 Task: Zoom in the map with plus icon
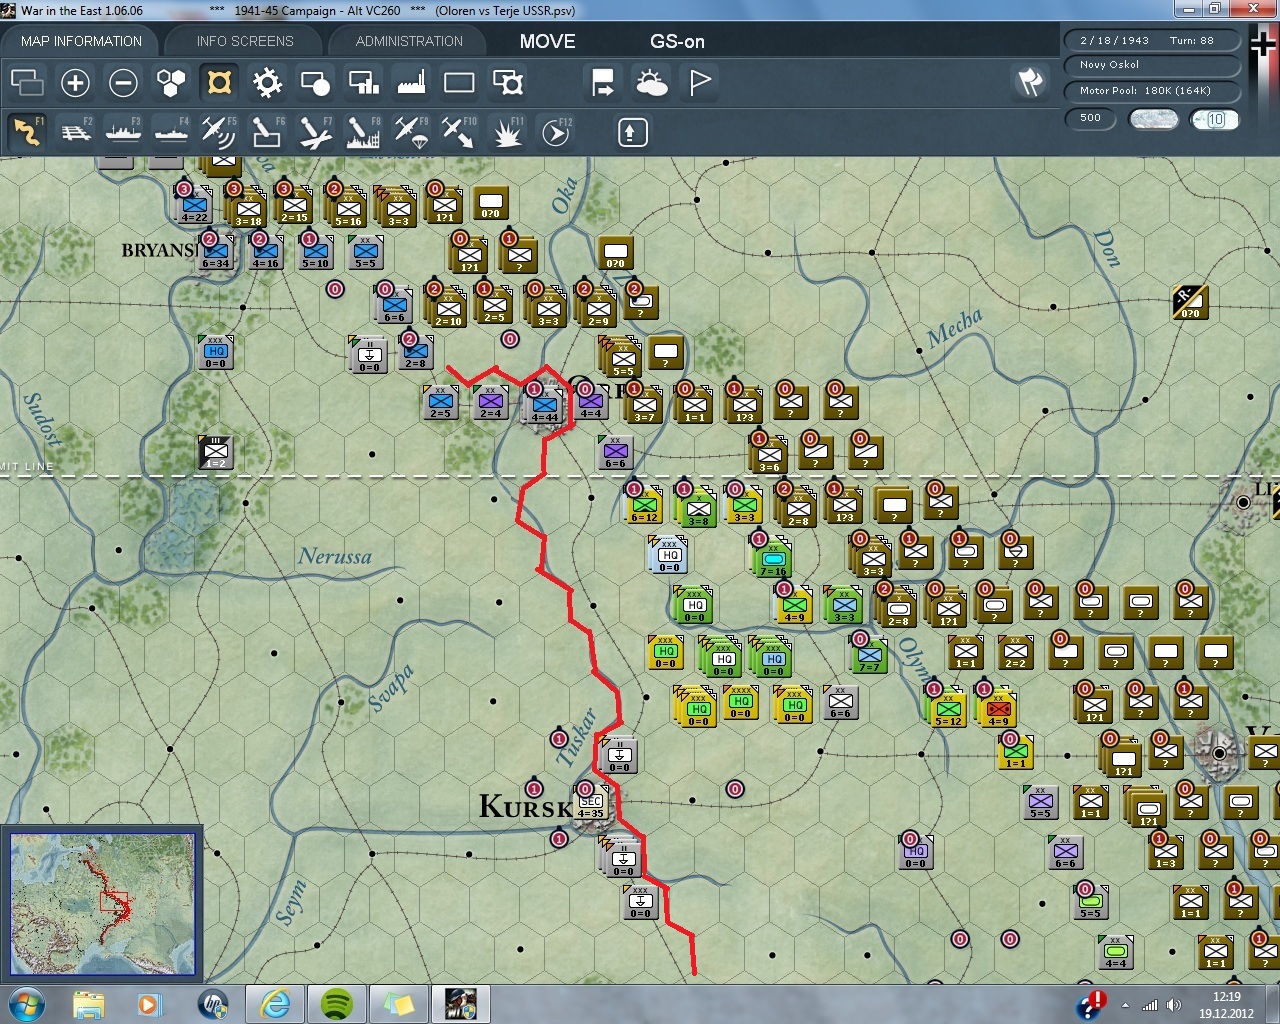point(75,83)
